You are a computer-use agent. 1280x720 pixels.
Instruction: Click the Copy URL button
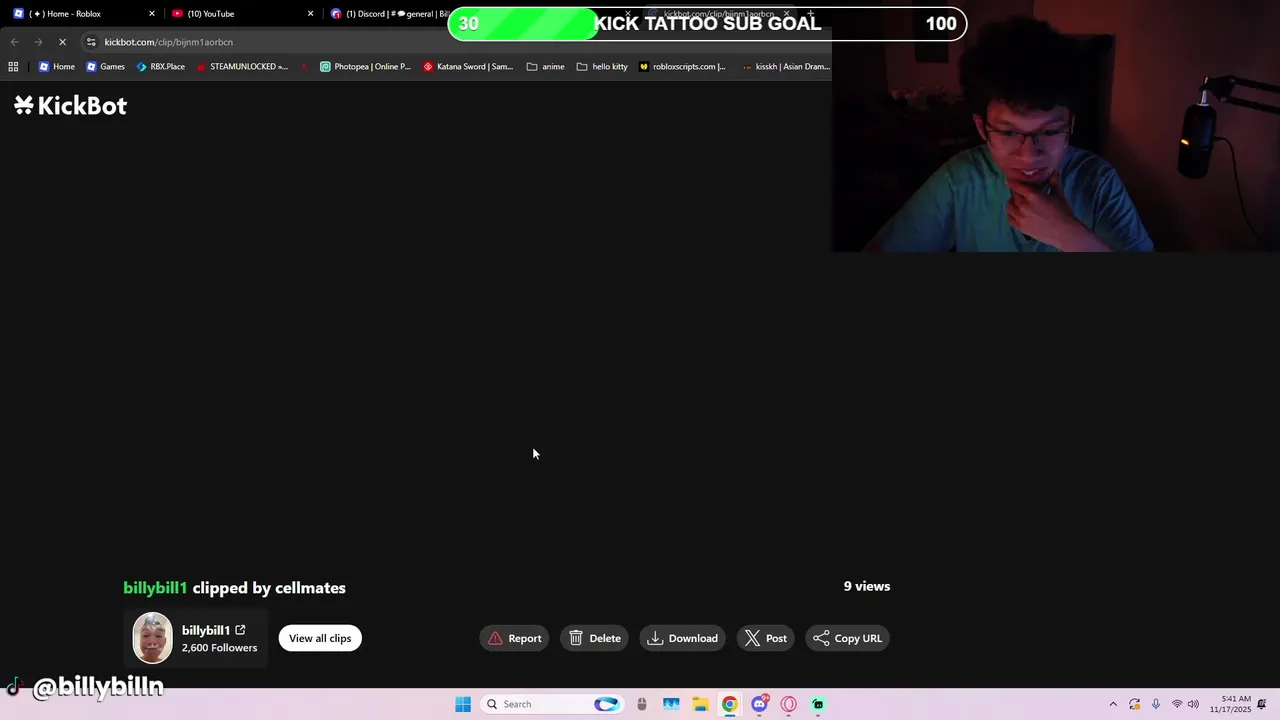pos(847,638)
